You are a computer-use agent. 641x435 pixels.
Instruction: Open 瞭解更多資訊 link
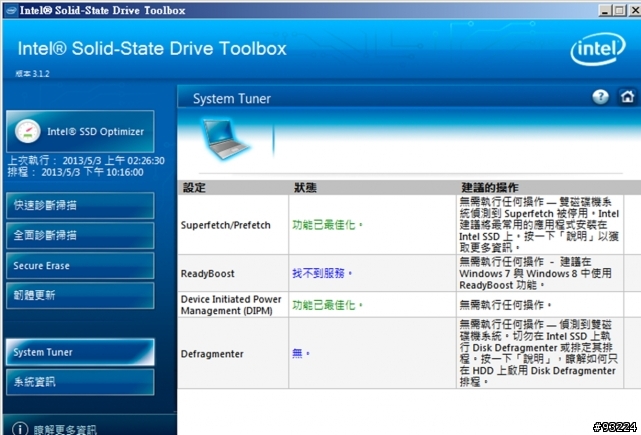coord(65,429)
